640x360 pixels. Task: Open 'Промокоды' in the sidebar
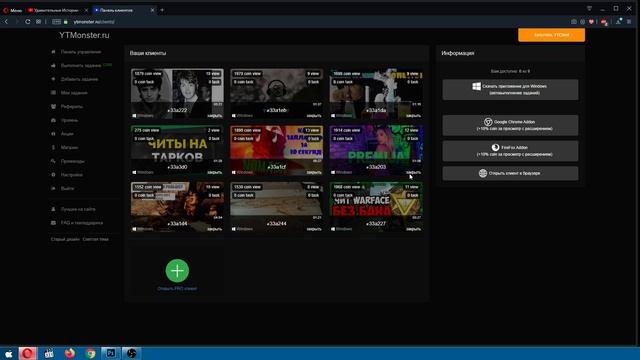pos(73,161)
